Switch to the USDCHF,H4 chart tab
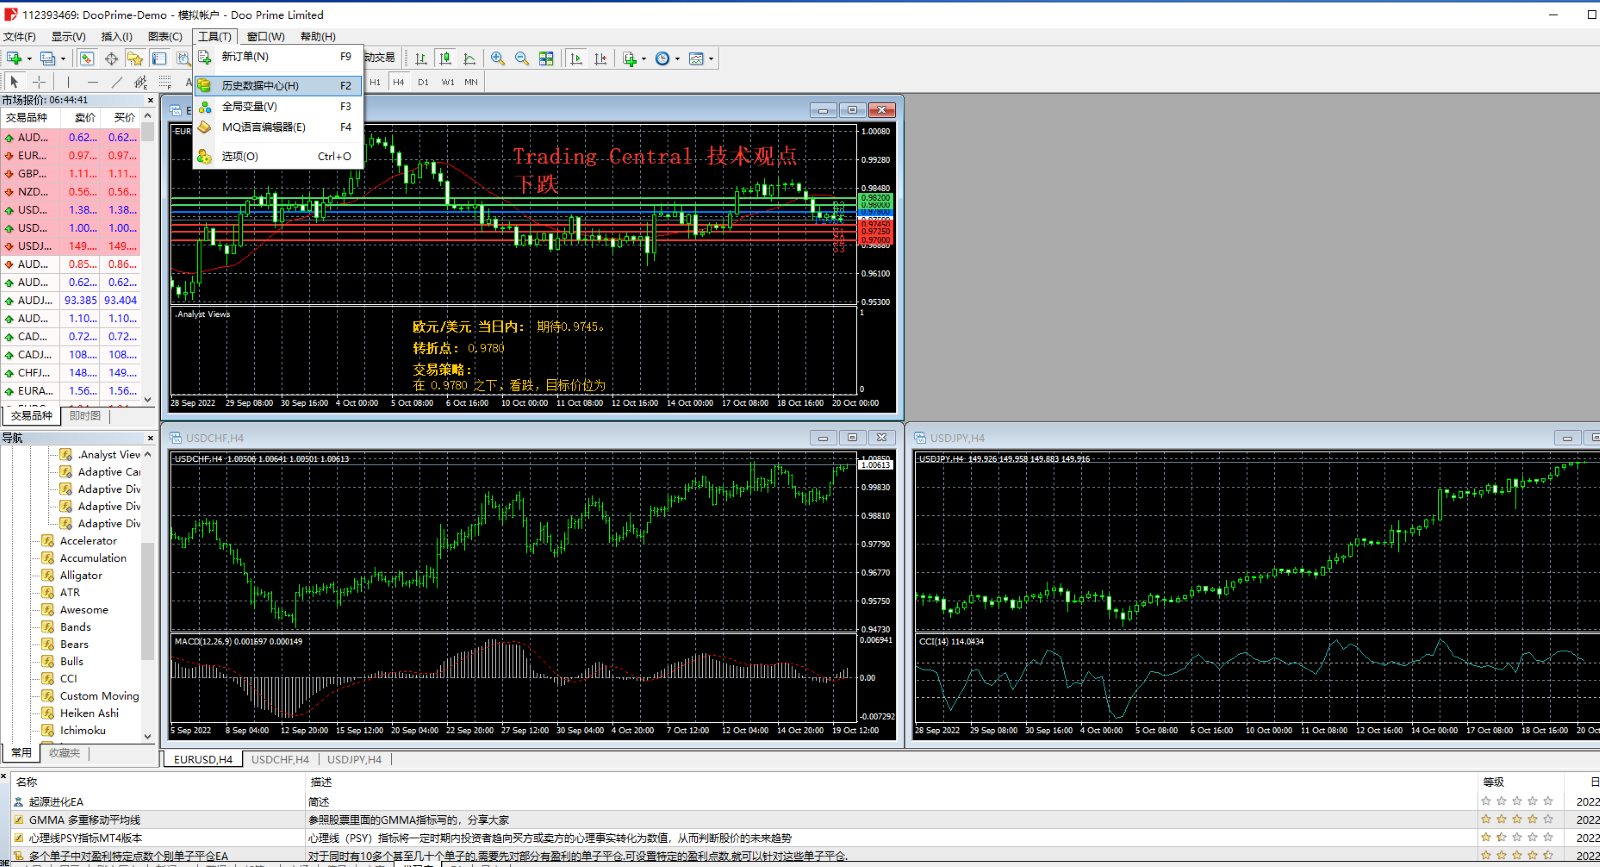Viewport: 1600px width, 867px height. click(280, 760)
